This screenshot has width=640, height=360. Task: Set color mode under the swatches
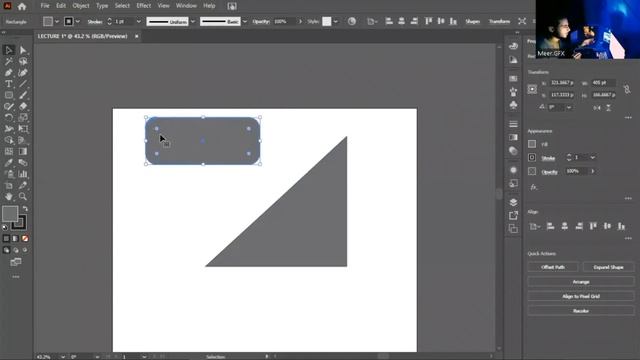6,238
